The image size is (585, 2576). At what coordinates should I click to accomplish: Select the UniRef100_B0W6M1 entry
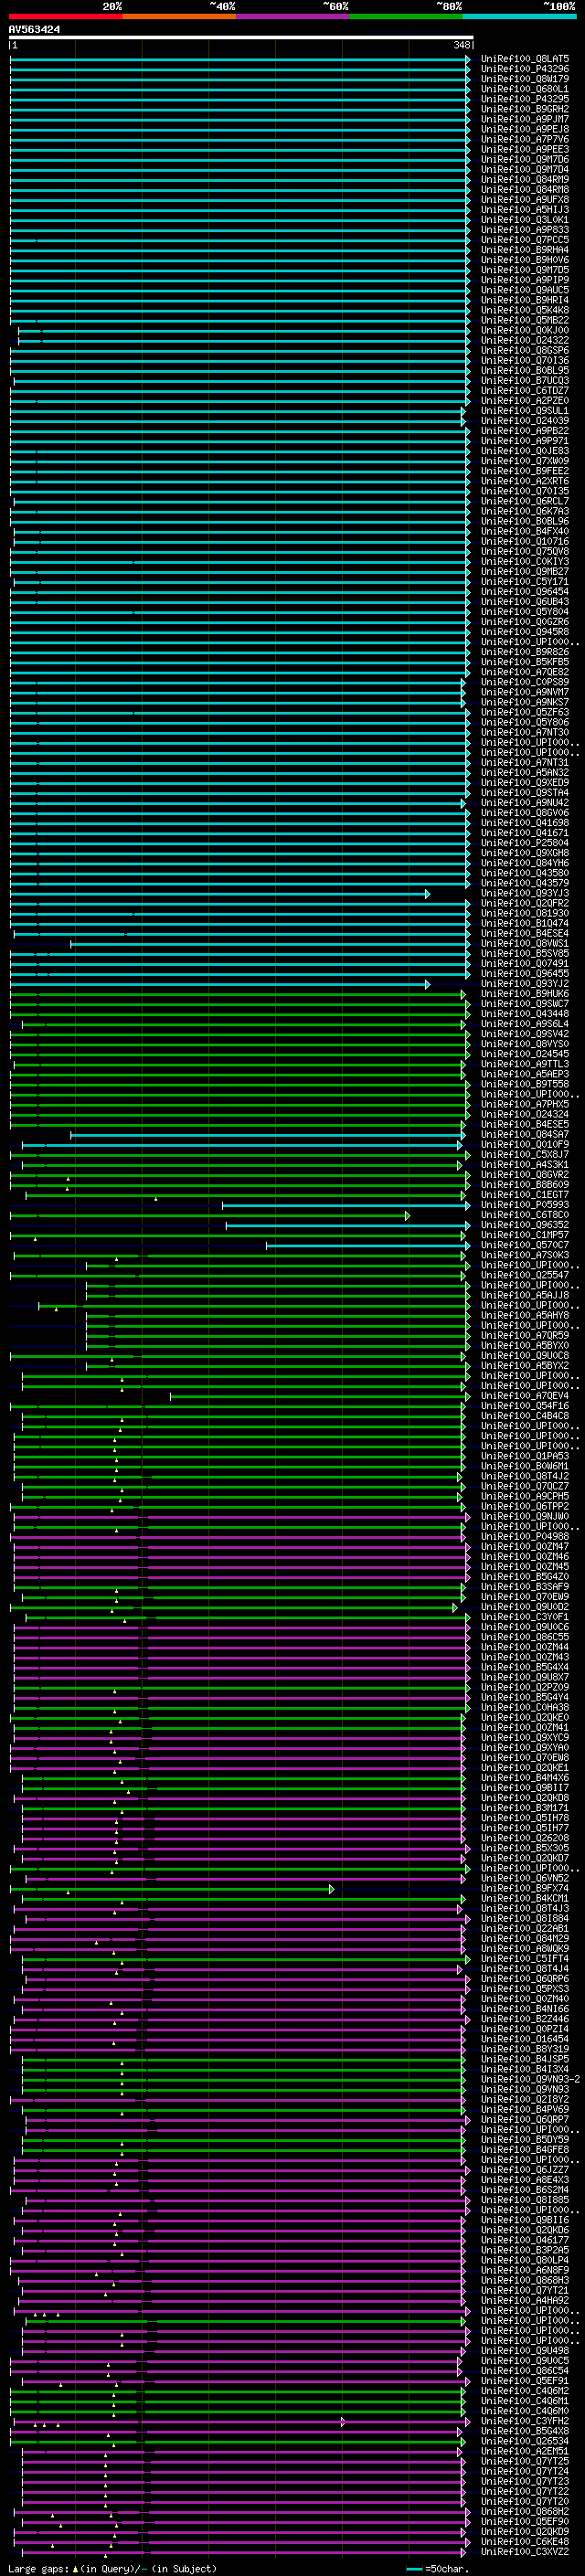point(525,1466)
